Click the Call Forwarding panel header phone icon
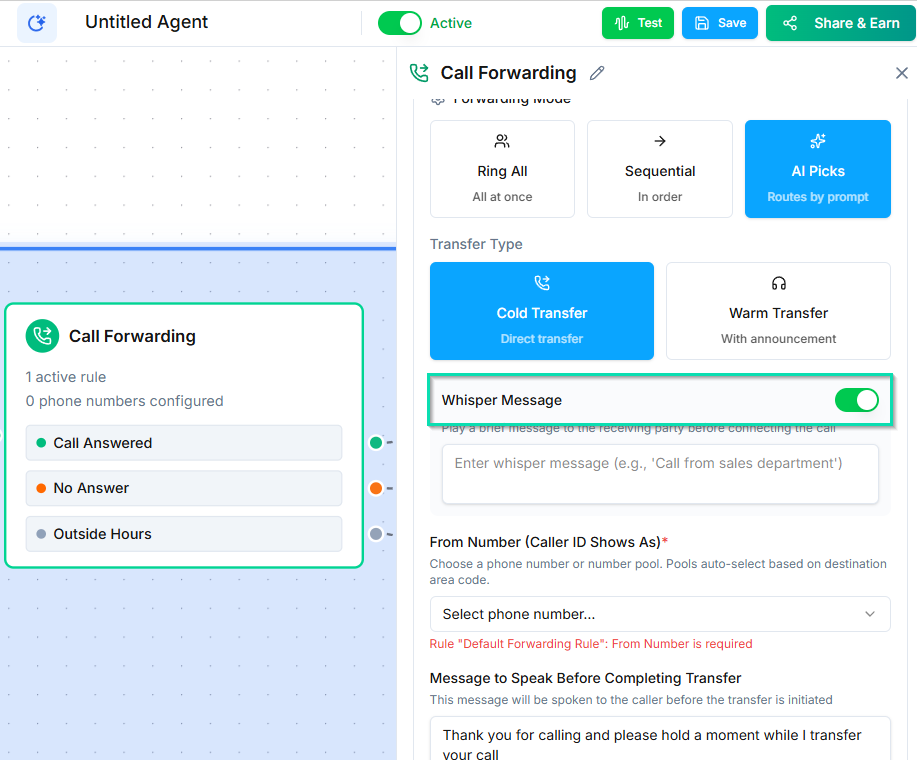Image resolution: width=917 pixels, height=760 pixels. (420, 73)
